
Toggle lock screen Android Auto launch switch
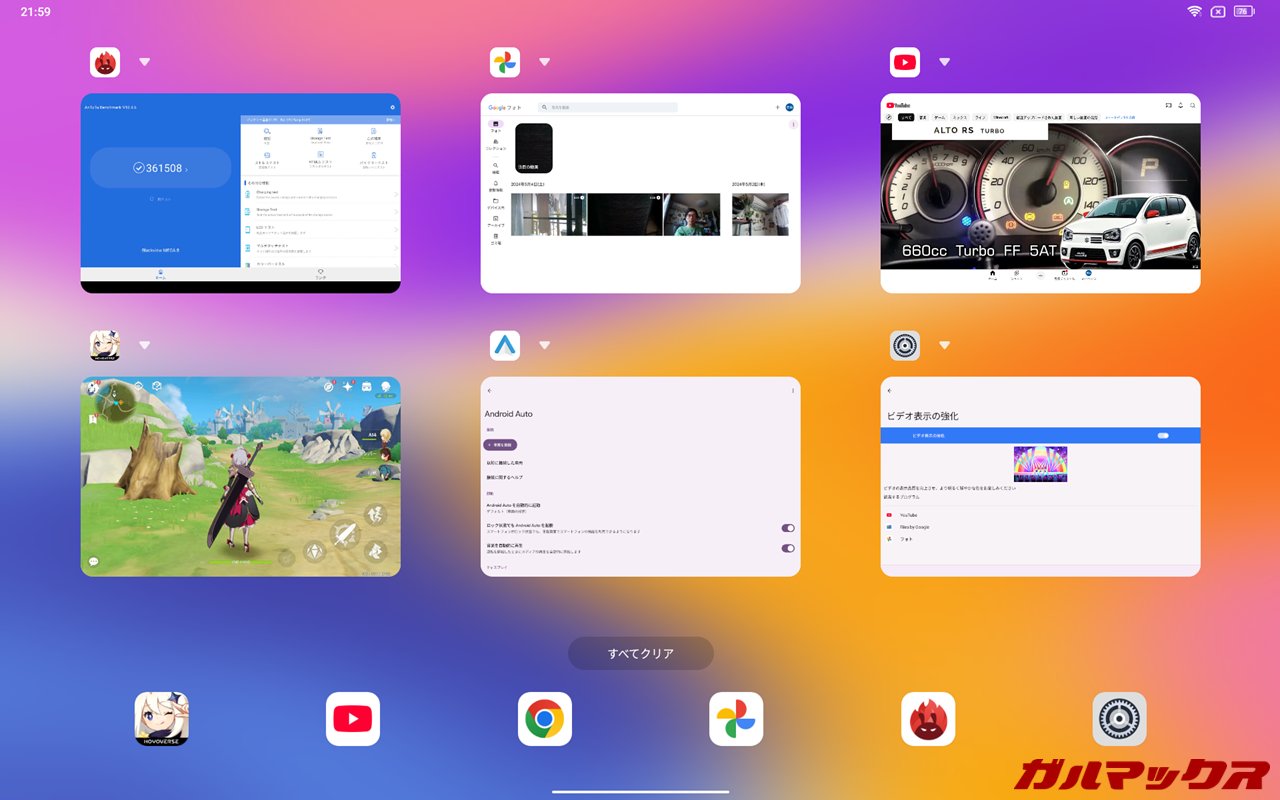pos(788,528)
